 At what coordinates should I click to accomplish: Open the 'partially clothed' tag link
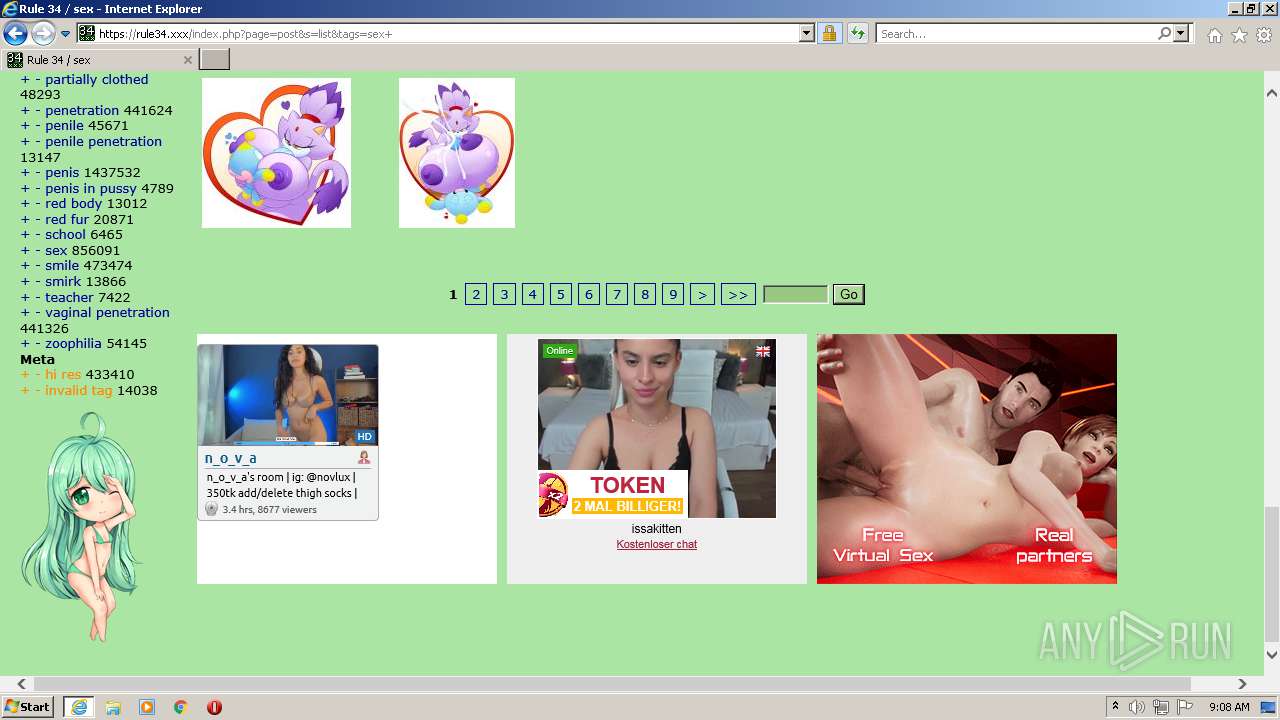[x=96, y=79]
